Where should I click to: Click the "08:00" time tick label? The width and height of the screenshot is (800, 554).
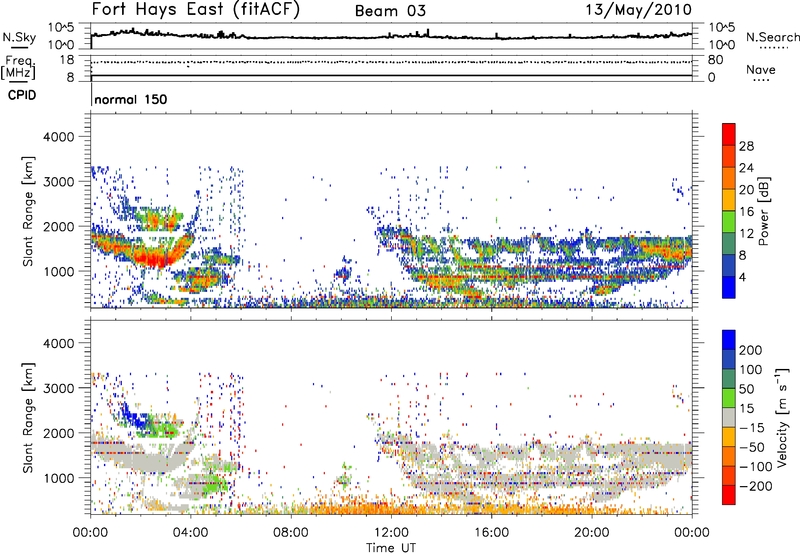(x=291, y=533)
